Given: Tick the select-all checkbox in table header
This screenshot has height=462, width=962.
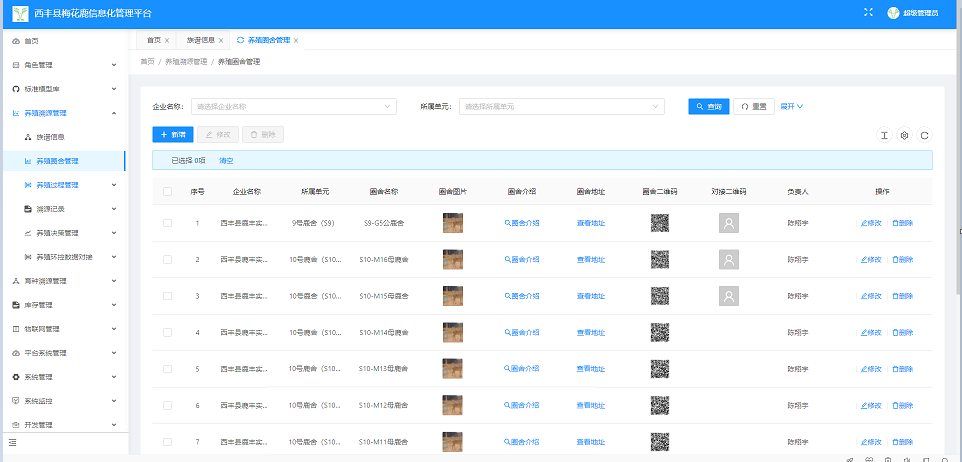Looking at the screenshot, I should 167,191.
